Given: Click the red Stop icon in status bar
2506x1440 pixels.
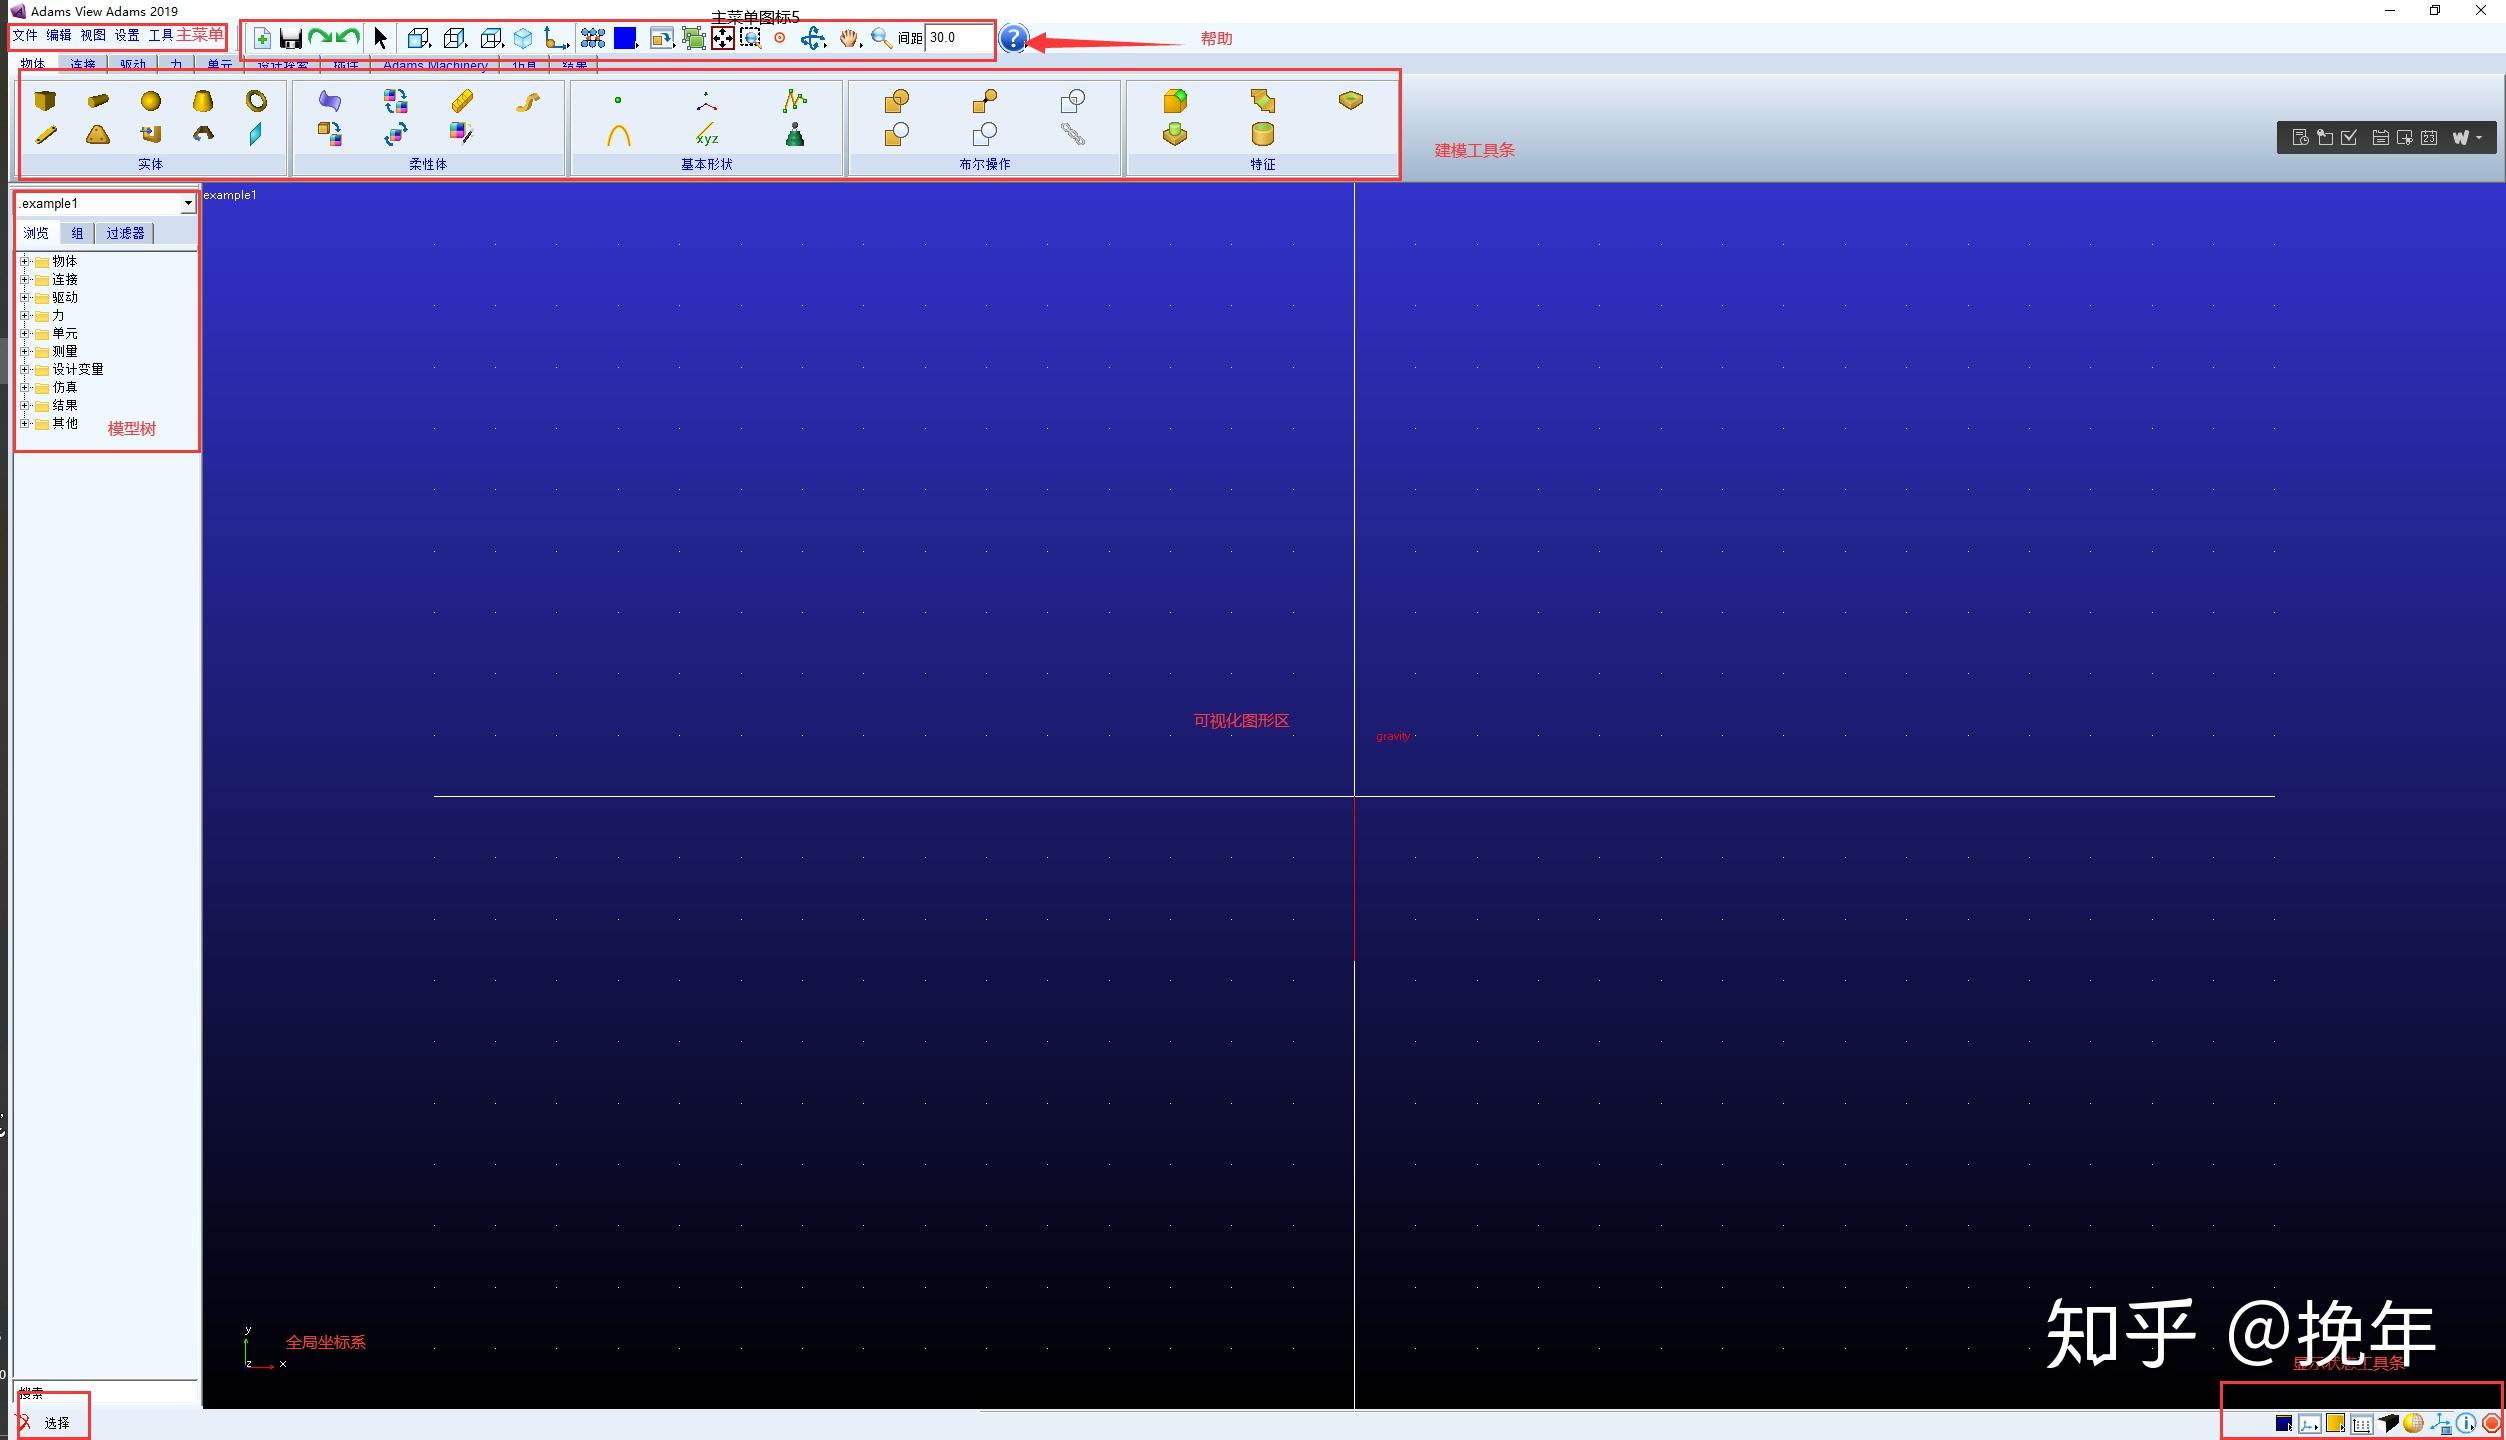Looking at the screenshot, I should [x=2492, y=1423].
